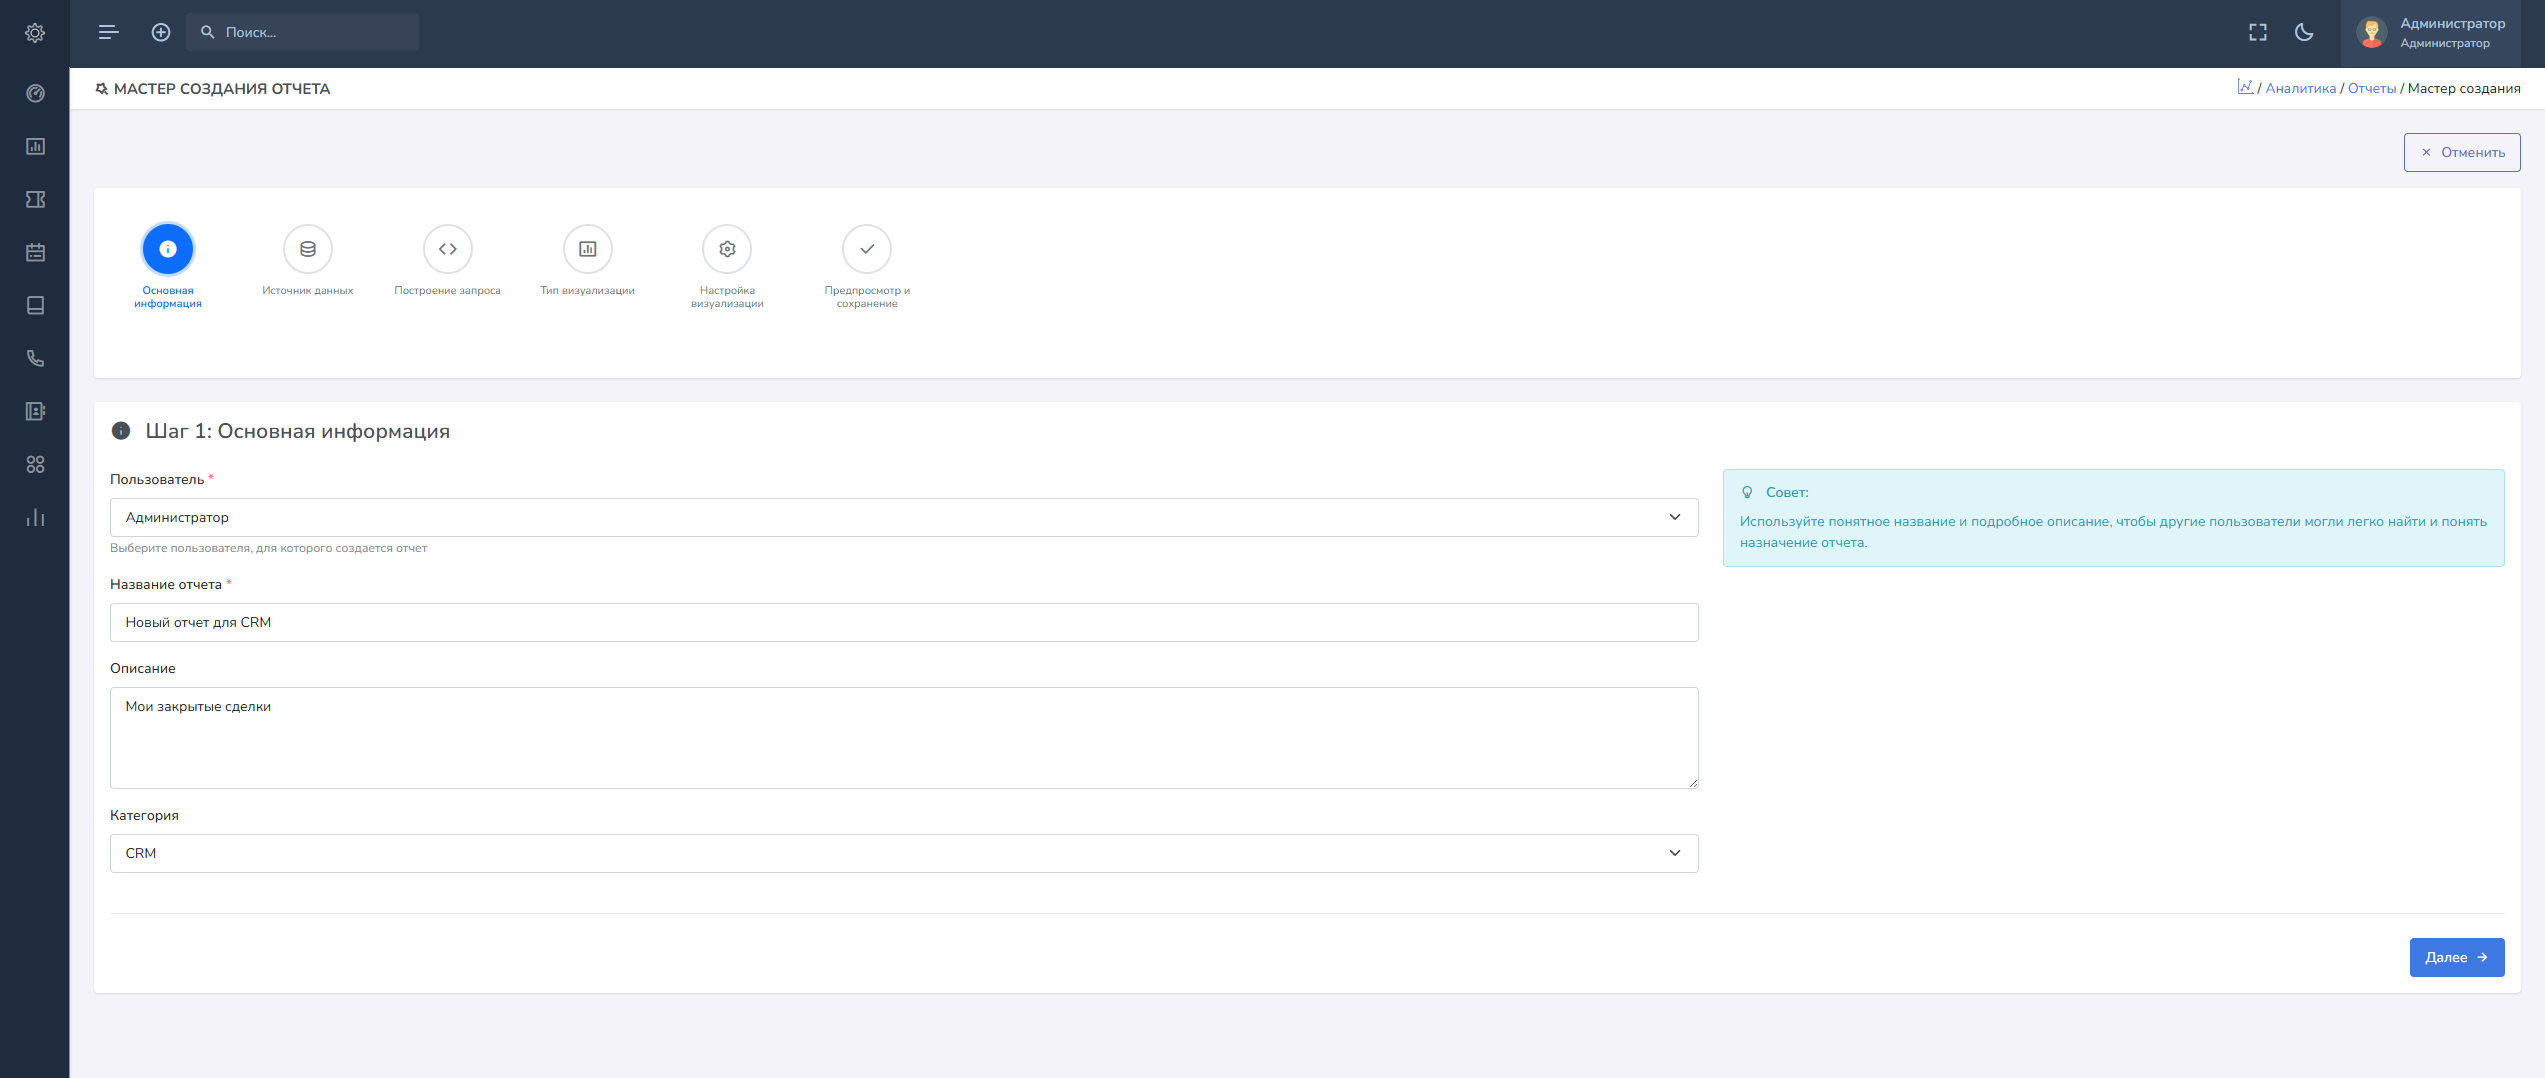The image size is (2545, 1078).
Task: Open the calendar icon in sidebar
Action: click(x=35, y=252)
